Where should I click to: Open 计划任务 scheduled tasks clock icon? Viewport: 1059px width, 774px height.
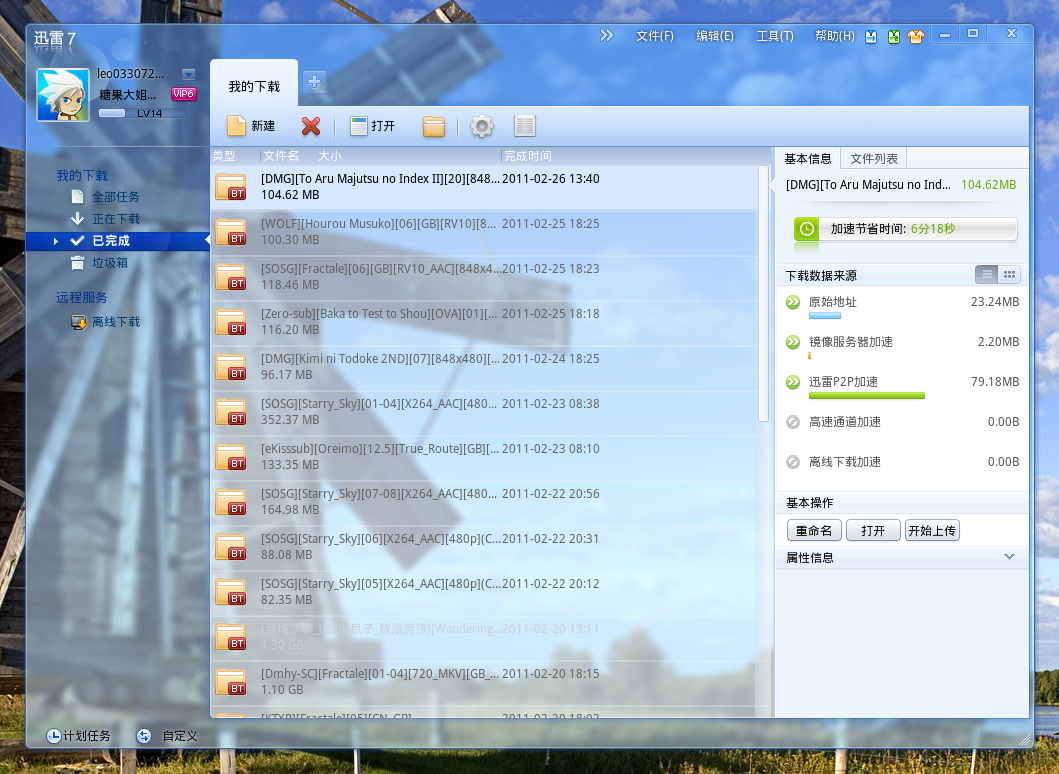(53, 736)
